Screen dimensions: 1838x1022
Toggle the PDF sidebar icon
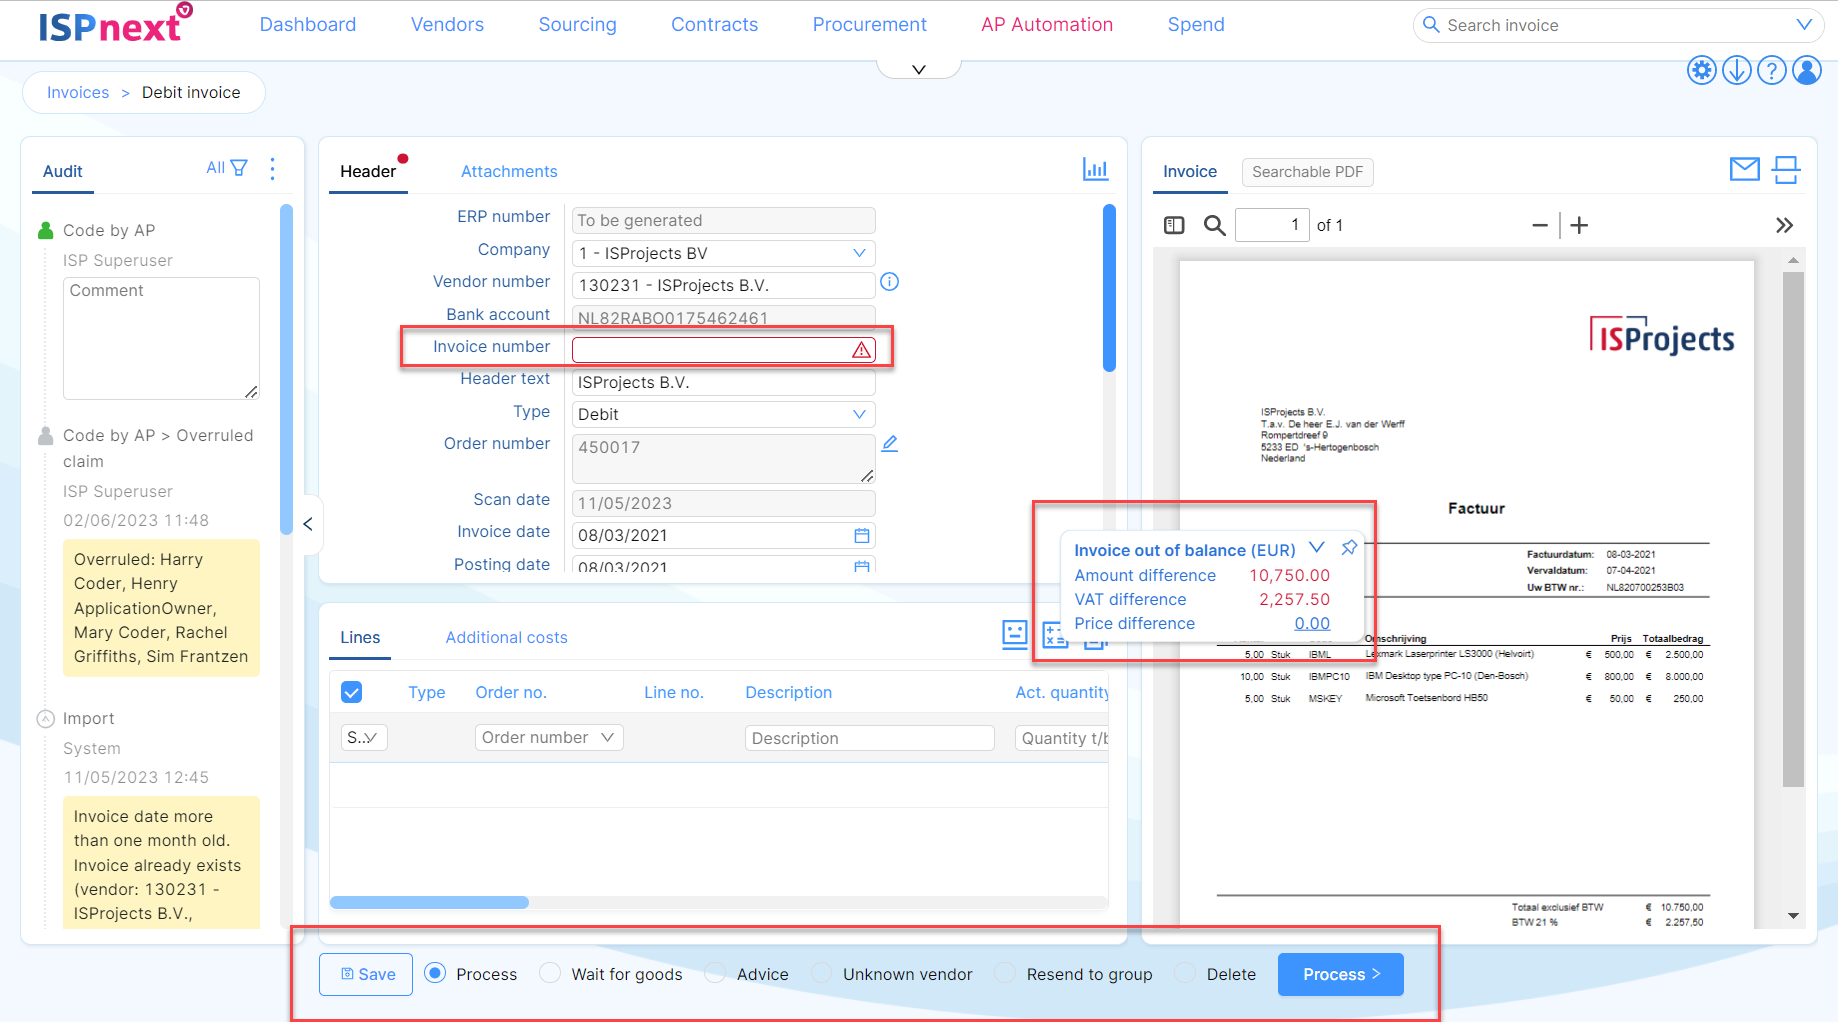tap(1174, 226)
